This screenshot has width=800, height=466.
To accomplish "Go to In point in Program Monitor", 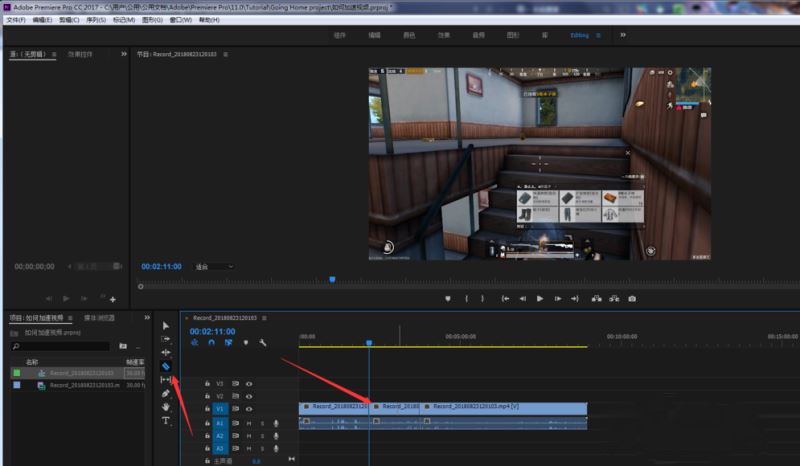I will click(x=505, y=299).
